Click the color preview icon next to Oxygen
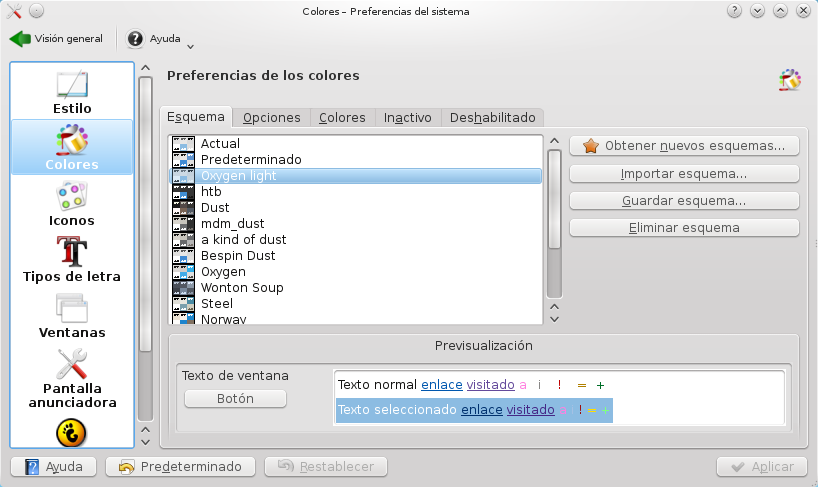Screen dimensions: 818x487 coord(184,272)
